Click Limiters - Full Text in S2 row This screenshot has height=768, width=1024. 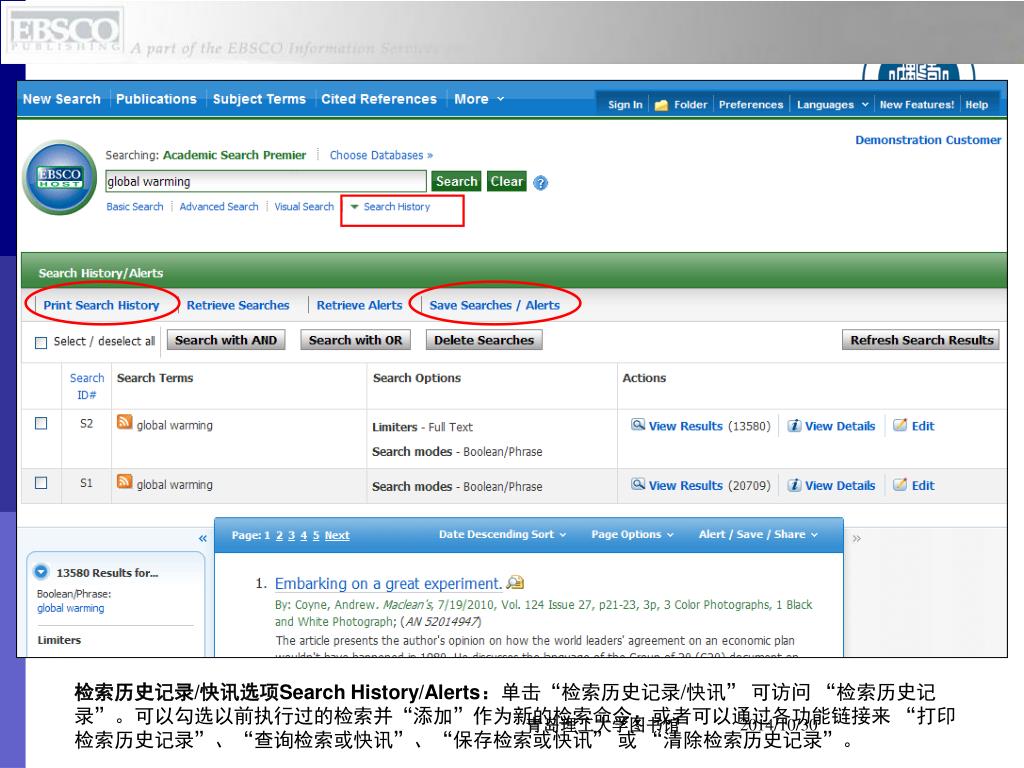pos(423,427)
